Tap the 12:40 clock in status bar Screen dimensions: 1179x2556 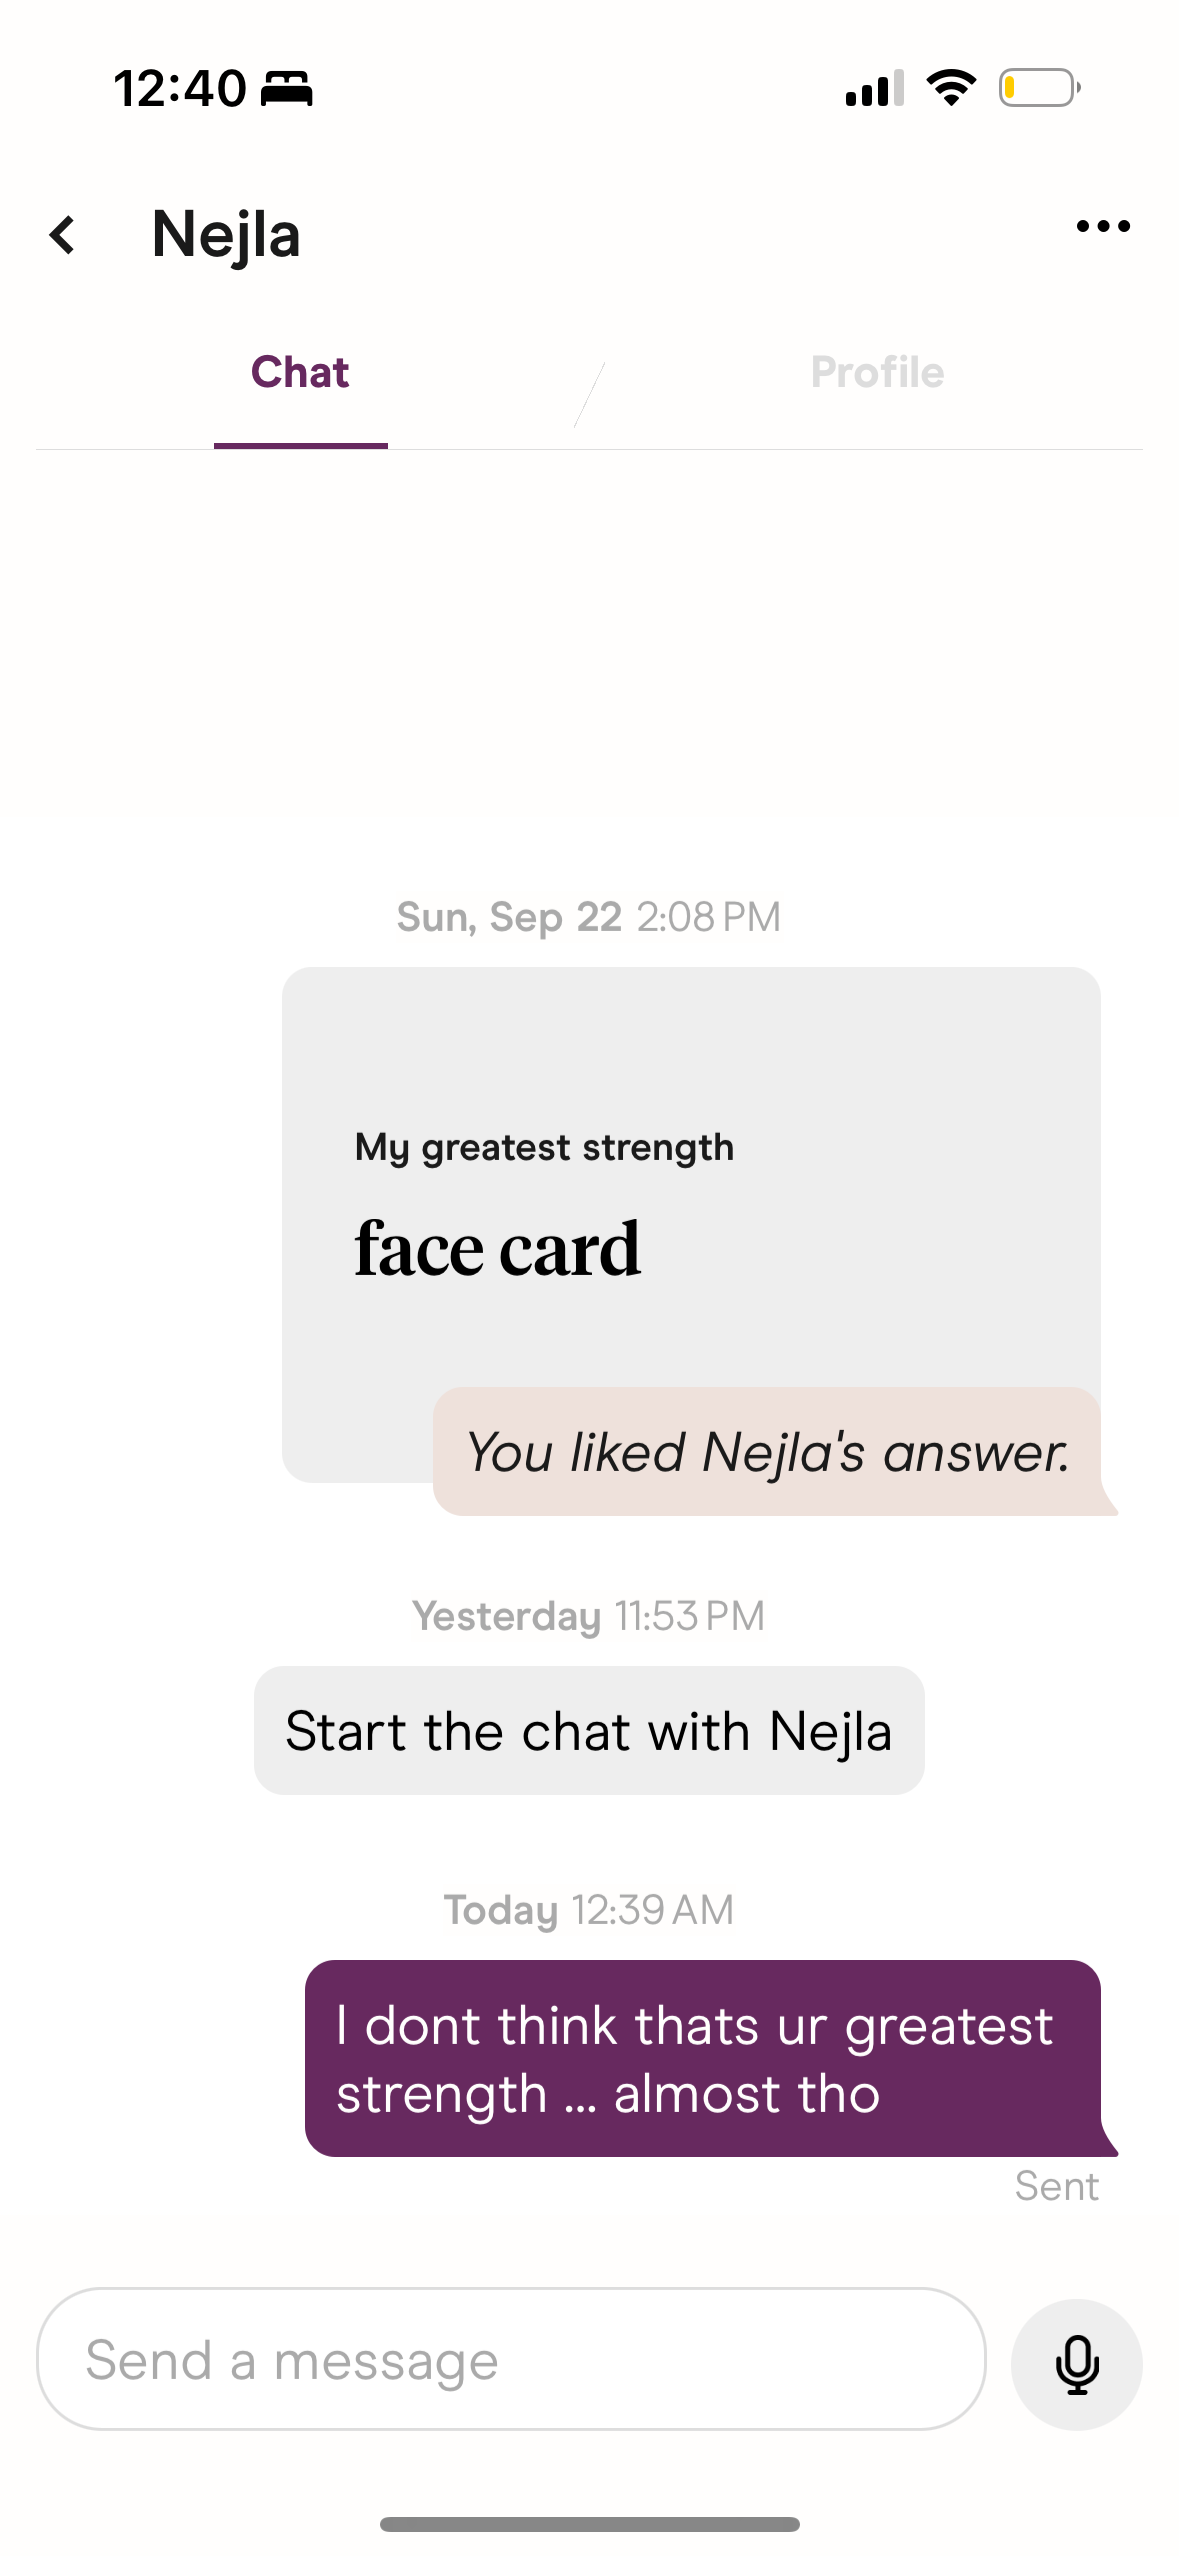[180, 89]
